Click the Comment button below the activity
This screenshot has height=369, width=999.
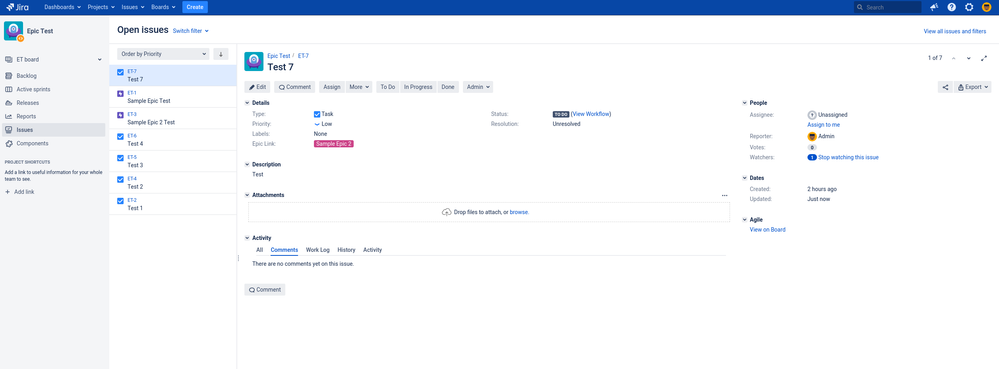click(265, 289)
